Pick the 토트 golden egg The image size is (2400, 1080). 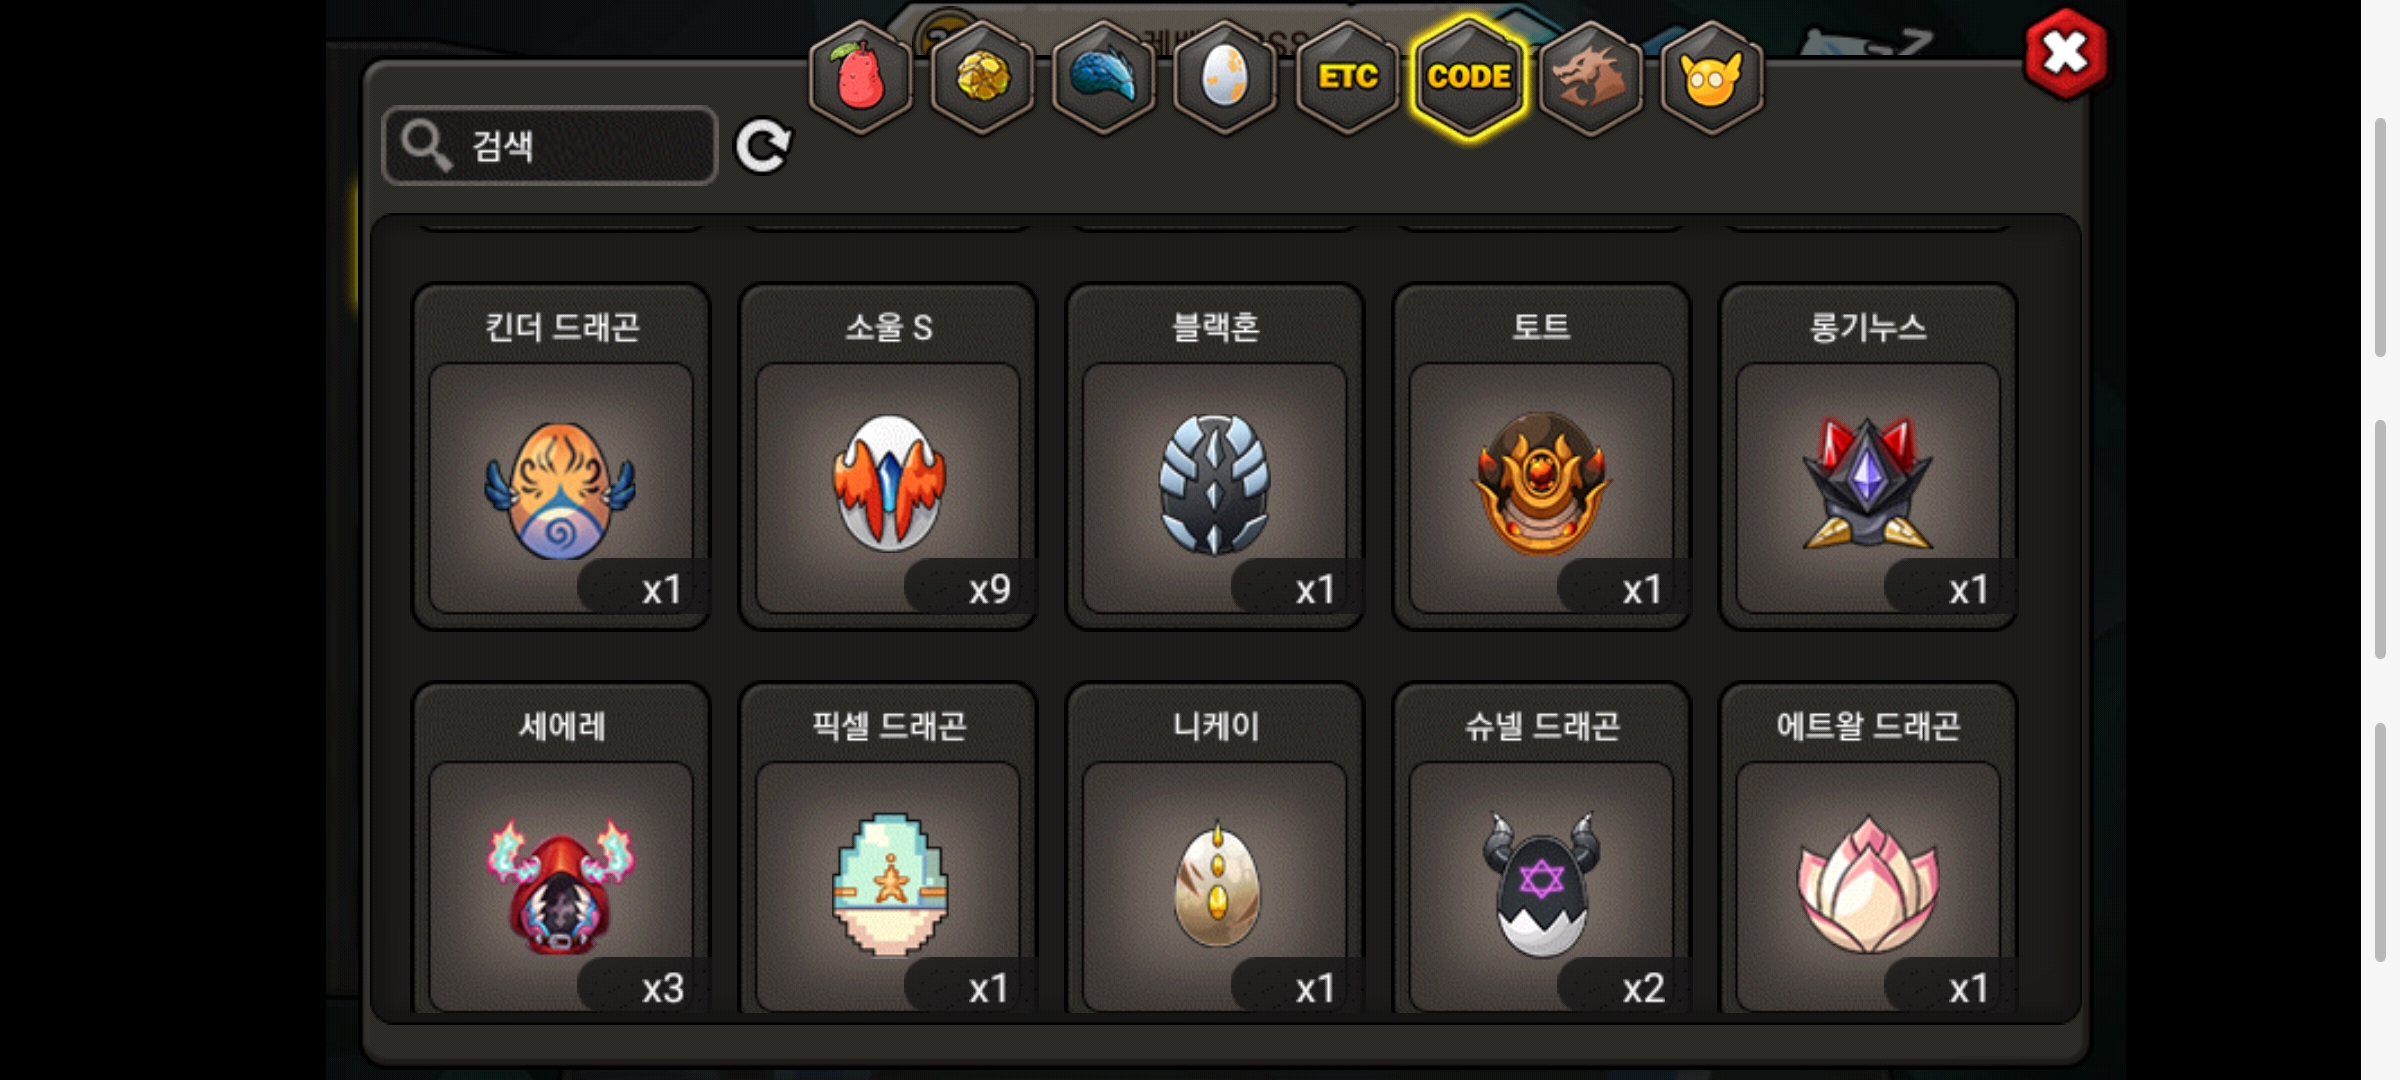[1541, 457]
